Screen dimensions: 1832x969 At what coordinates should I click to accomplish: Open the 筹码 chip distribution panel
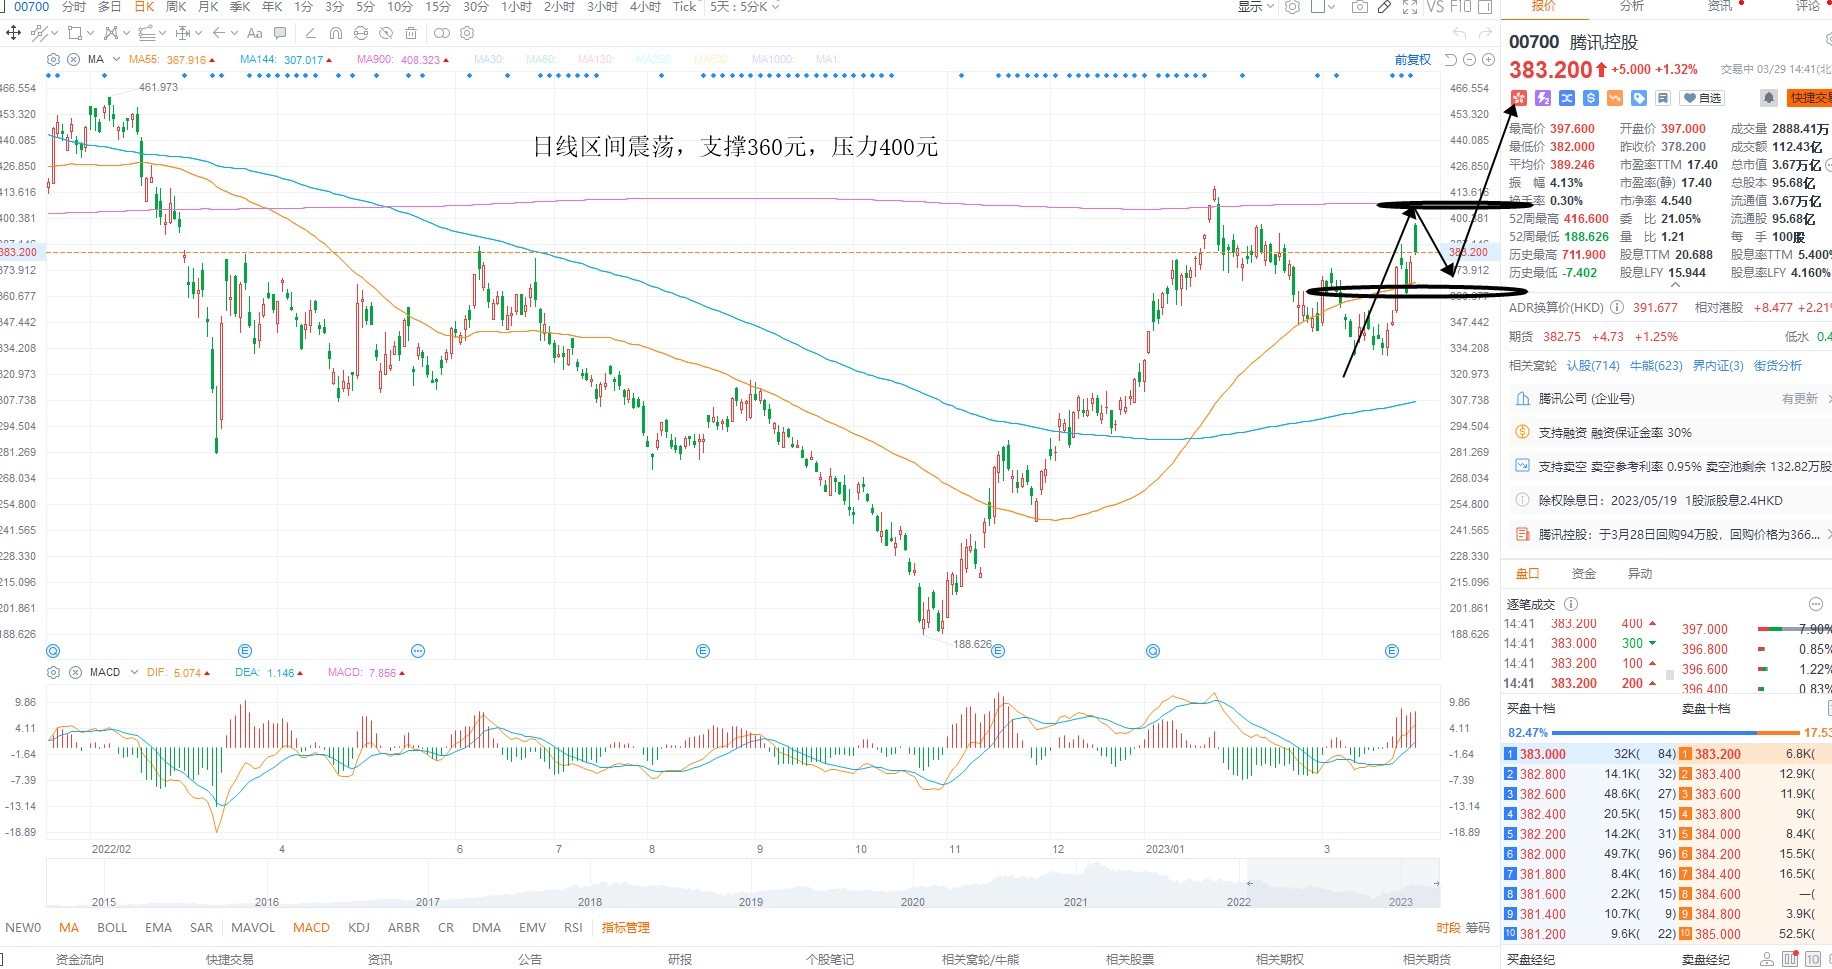tap(1478, 928)
